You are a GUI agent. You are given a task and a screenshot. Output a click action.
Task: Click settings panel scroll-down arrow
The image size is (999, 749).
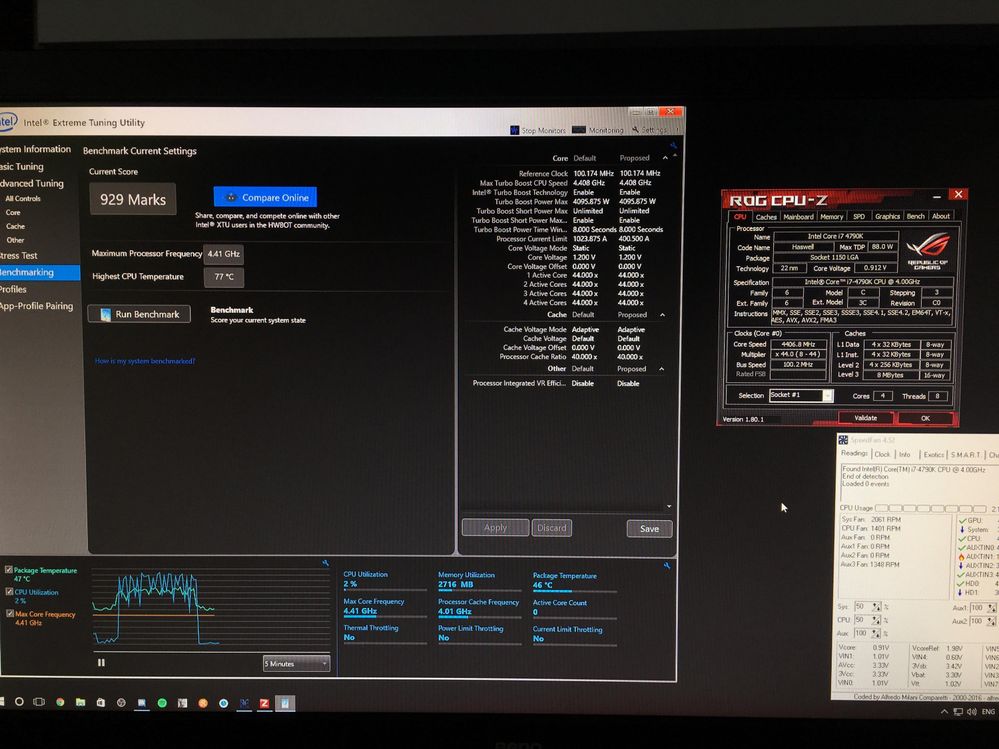tap(668, 506)
